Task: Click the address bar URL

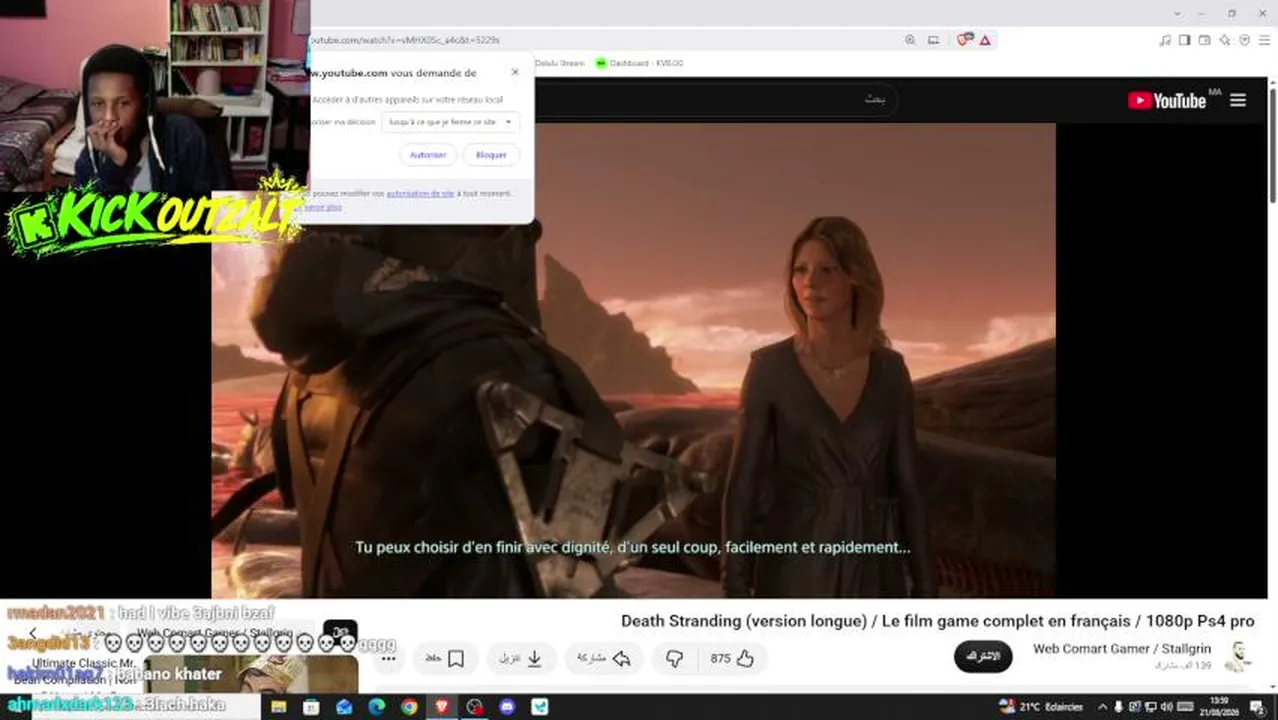Action: [405, 40]
